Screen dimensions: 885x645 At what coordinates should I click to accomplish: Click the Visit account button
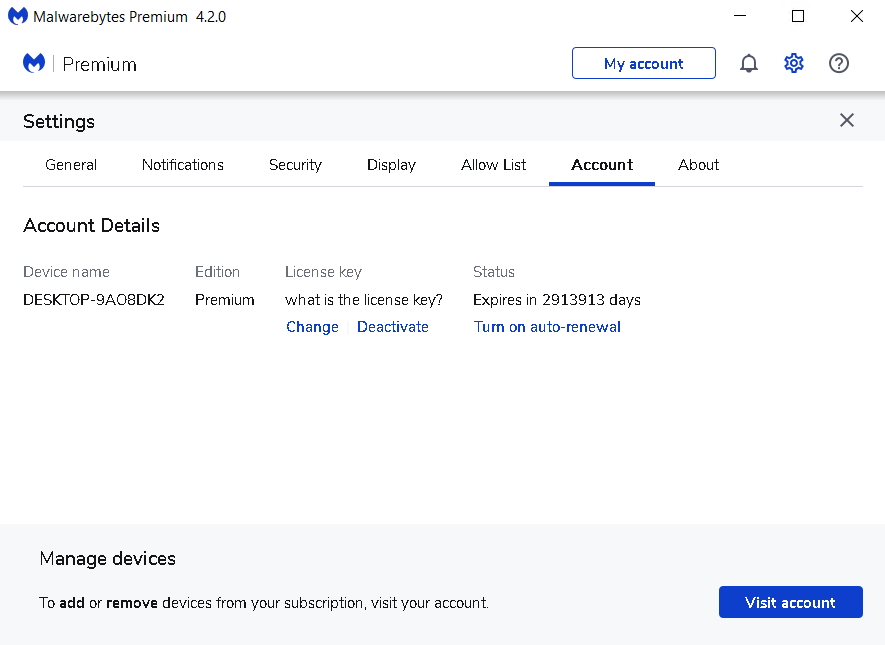coord(790,602)
